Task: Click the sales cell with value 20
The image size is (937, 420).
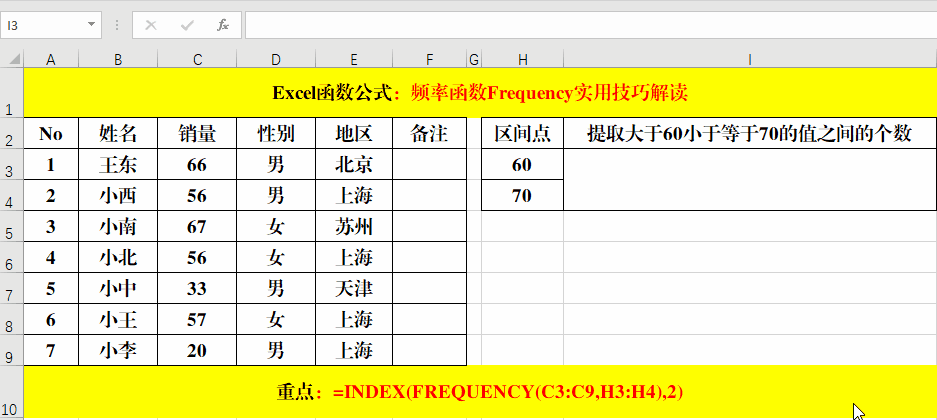Action: [197, 351]
